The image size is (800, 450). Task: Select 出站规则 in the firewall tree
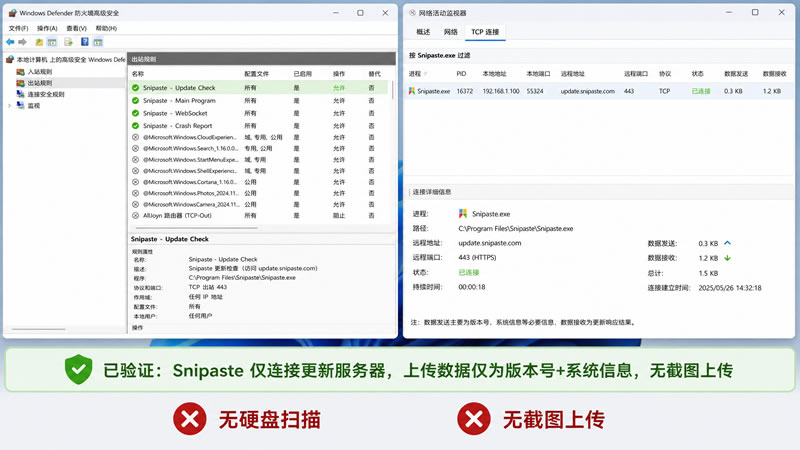39,83
